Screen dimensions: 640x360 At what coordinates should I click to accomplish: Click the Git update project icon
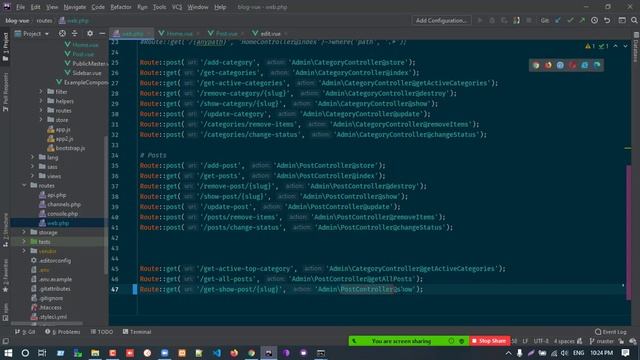point(558,20)
